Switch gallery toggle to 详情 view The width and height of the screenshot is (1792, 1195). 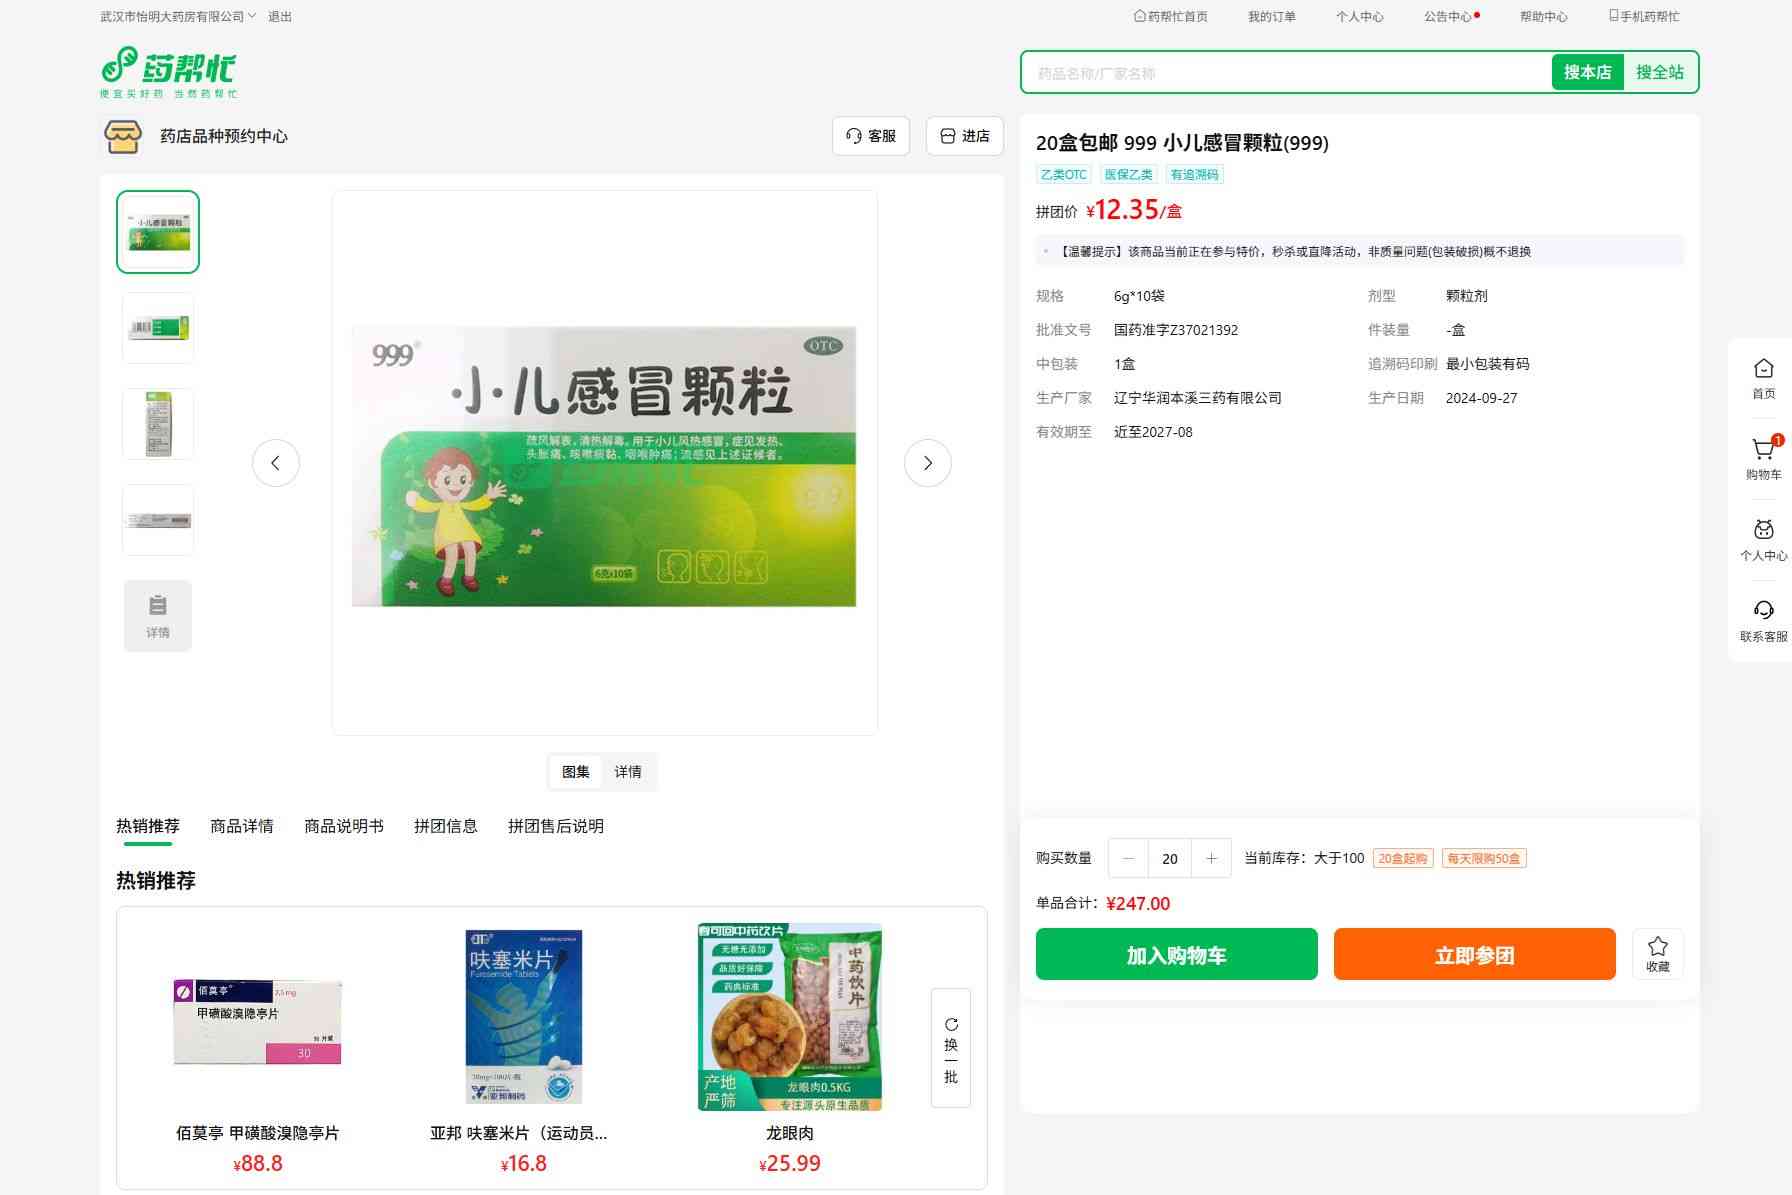[x=628, y=772]
